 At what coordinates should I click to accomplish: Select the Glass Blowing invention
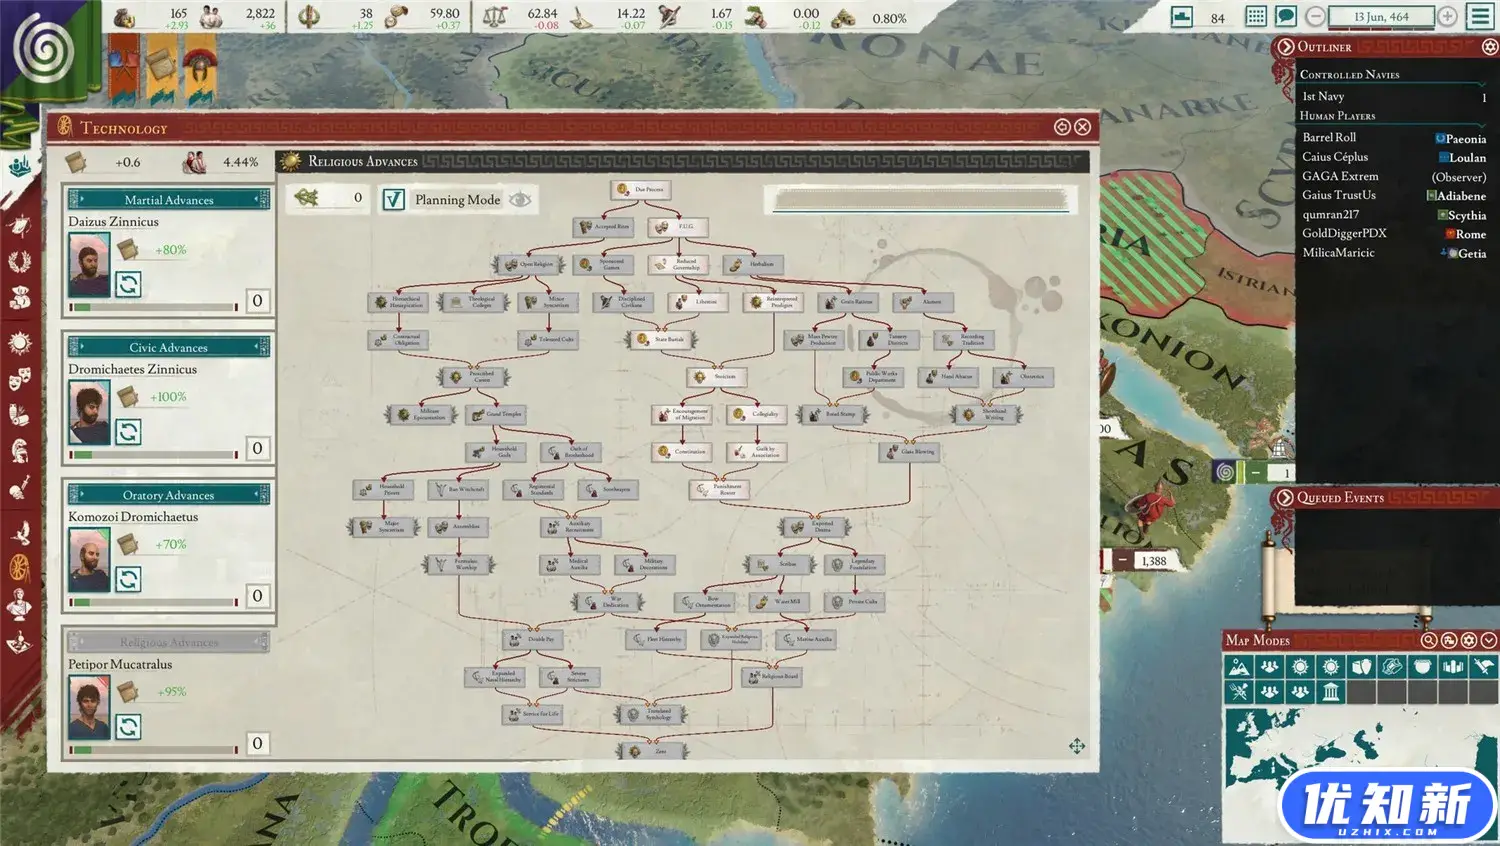pos(909,452)
